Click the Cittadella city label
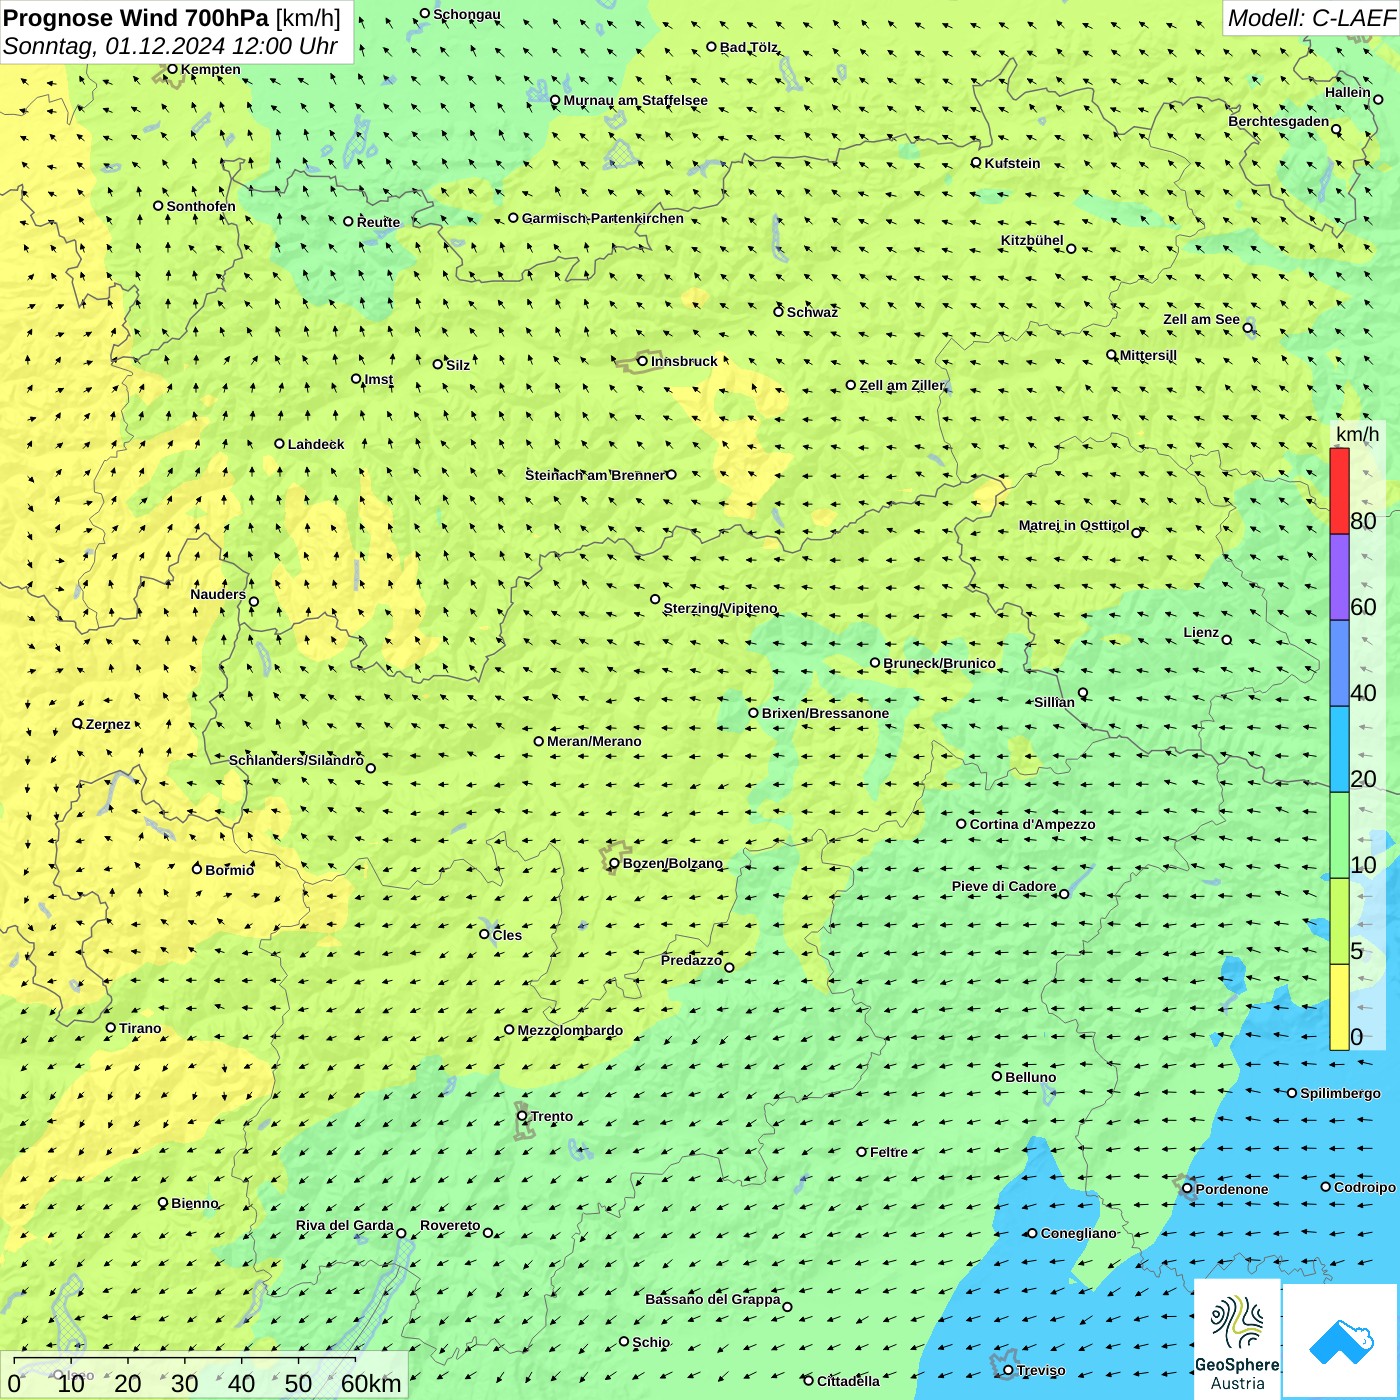This screenshot has width=1400, height=1400. 848,1381
